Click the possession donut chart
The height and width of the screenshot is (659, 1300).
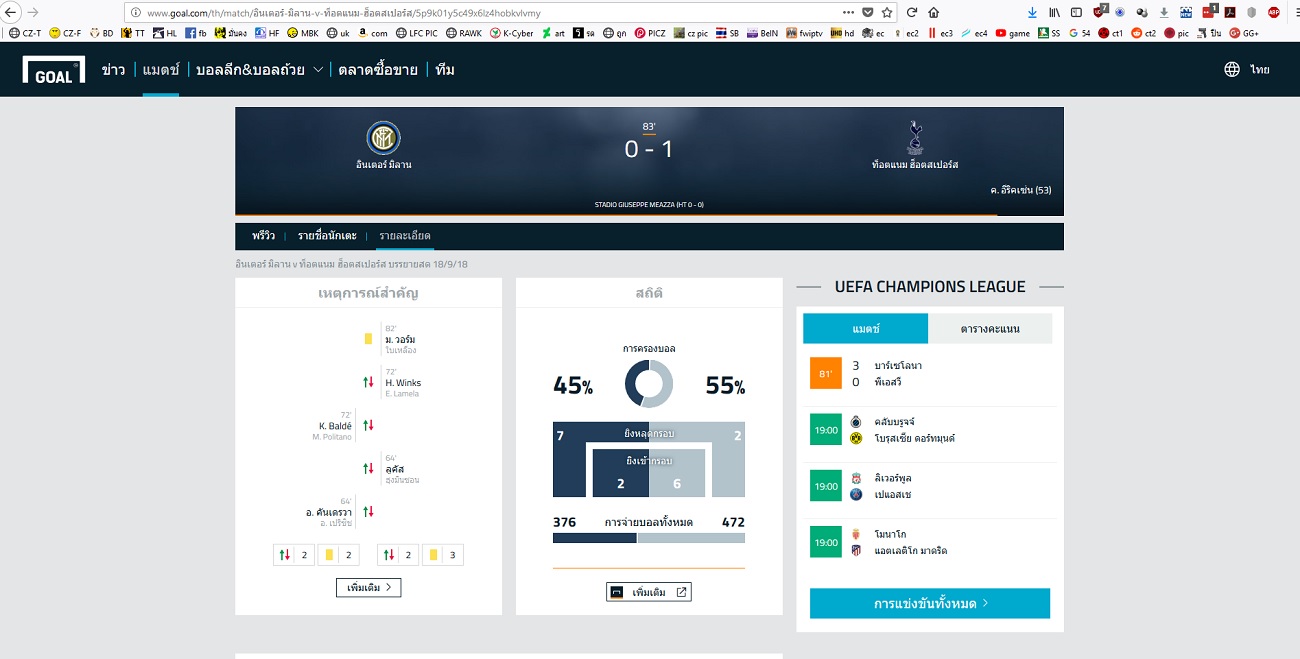point(649,384)
